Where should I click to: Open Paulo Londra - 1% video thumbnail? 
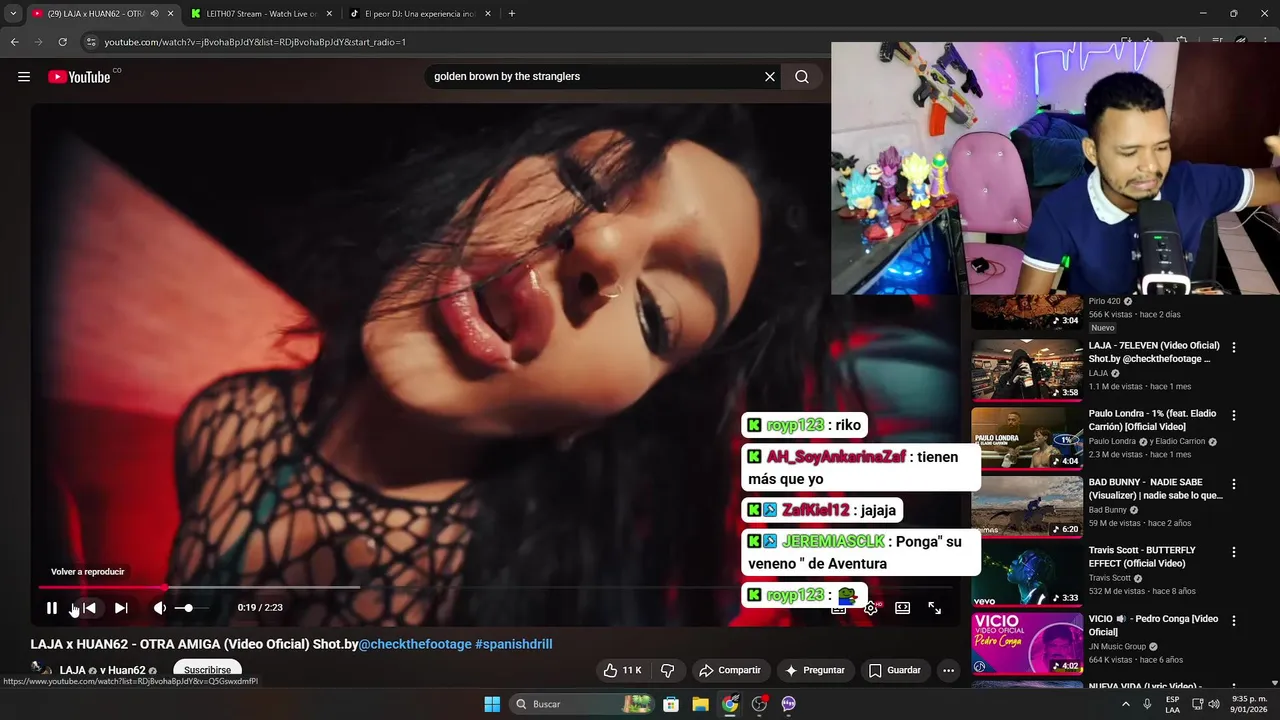(x=1027, y=438)
